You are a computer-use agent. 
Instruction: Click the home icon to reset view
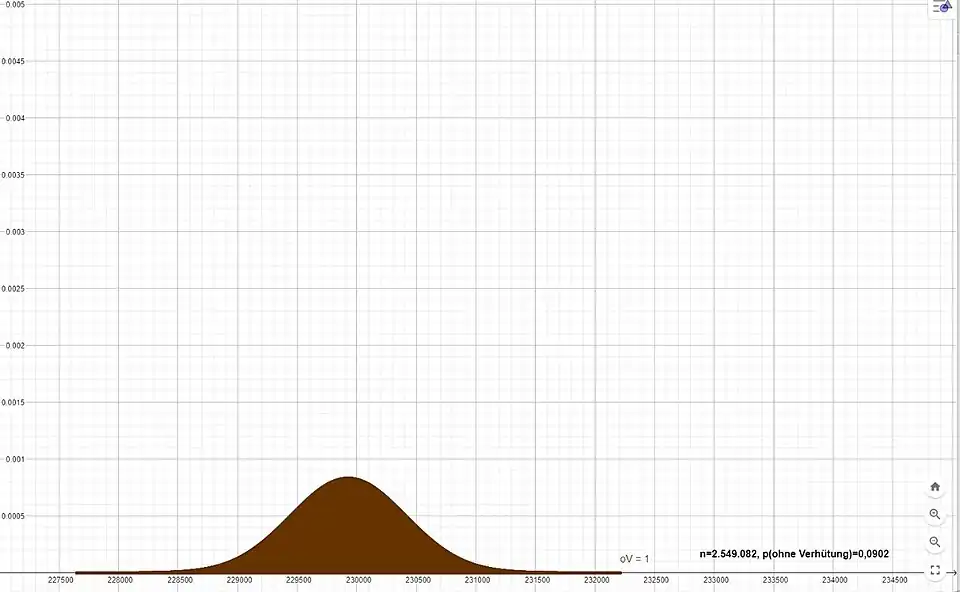click(x=935, y=487)
